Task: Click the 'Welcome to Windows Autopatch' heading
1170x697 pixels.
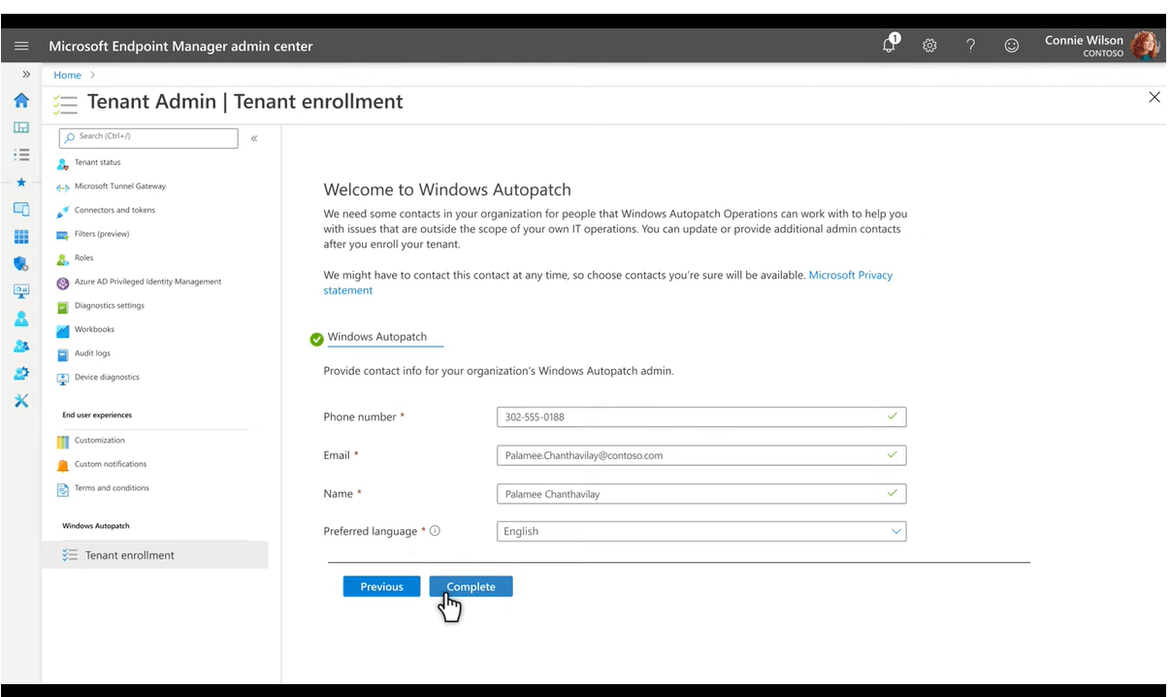Action: pos(447,190)
